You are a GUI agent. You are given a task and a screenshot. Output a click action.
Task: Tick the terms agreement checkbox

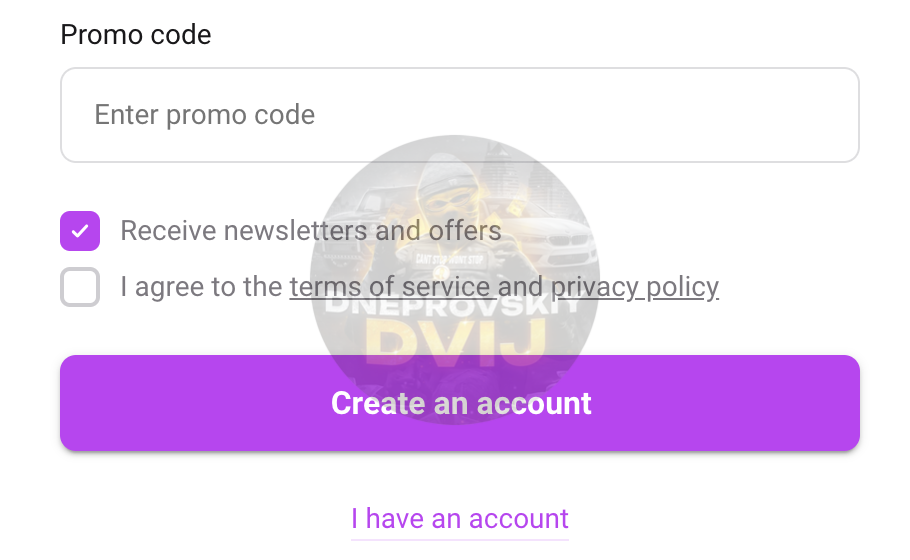80,287
